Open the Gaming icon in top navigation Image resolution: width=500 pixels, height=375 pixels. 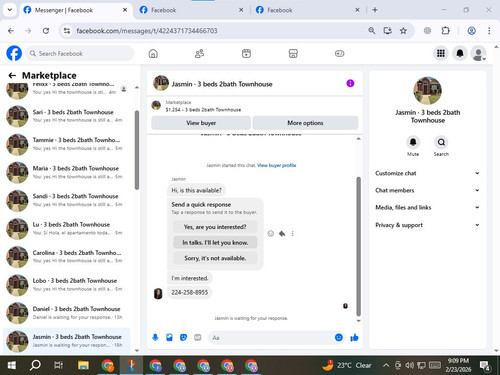(339, 53)
